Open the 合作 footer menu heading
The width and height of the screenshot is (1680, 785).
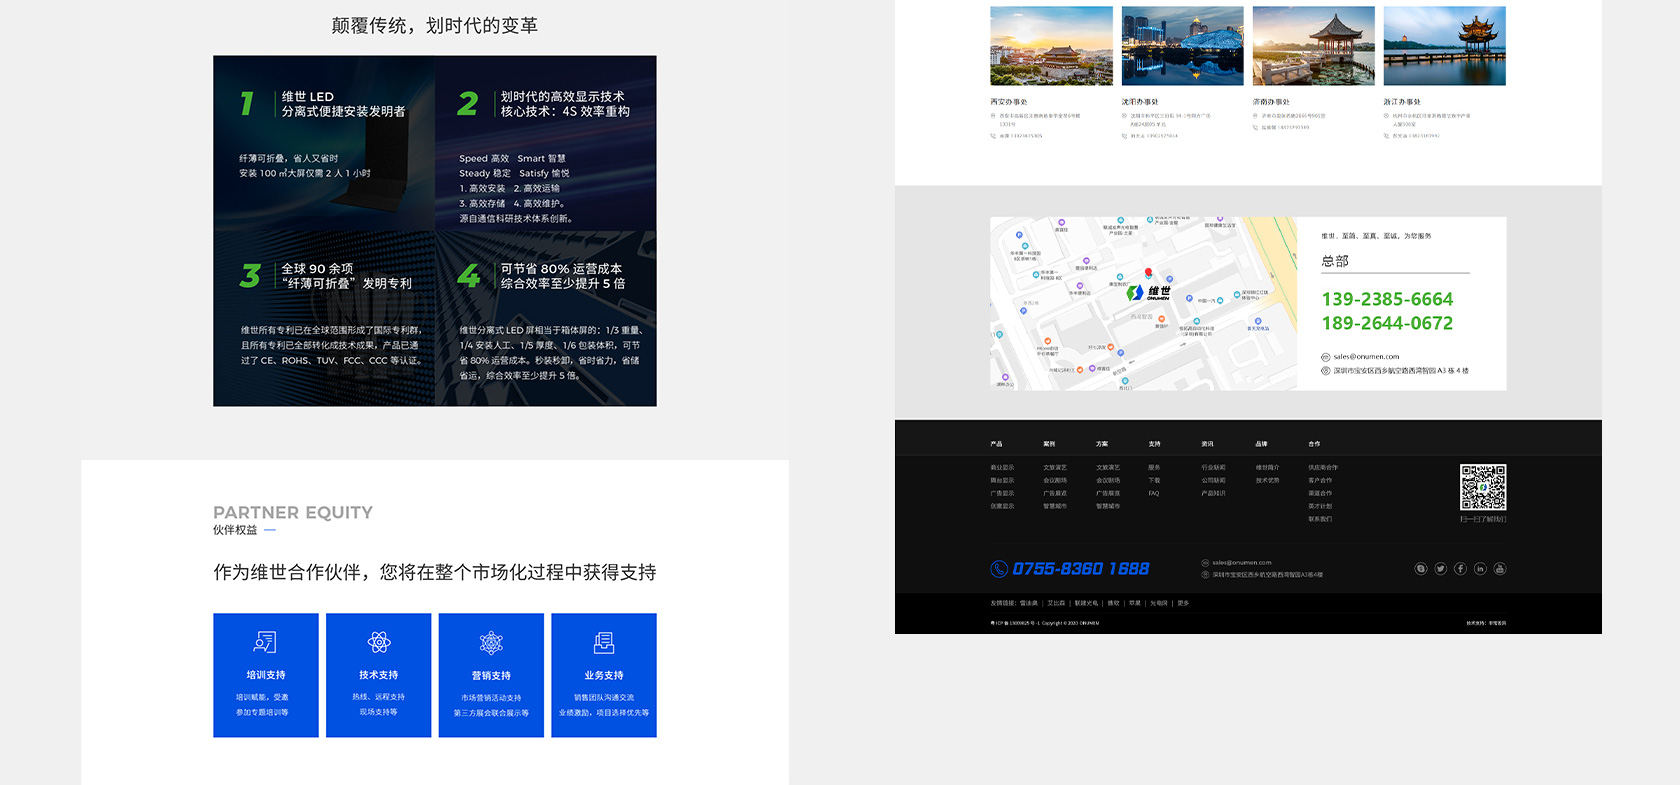[1314, 444]
